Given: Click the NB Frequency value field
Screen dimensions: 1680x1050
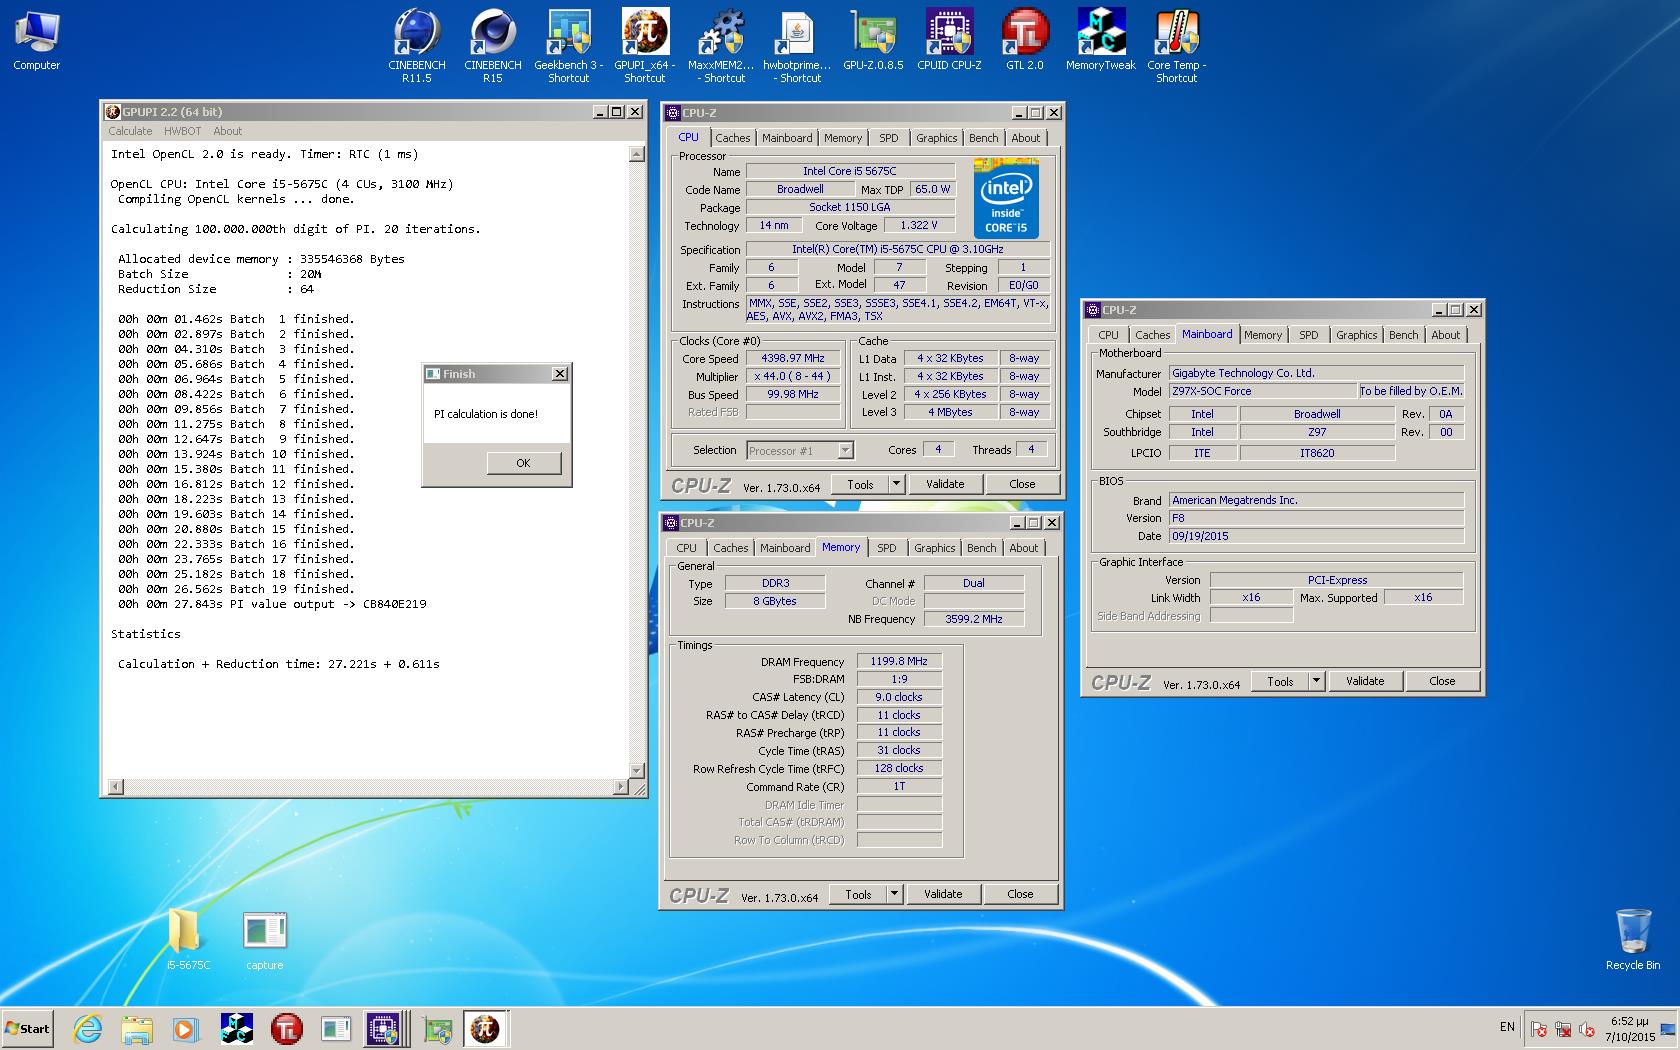Looking at the screenshot, I should point(974,619).
